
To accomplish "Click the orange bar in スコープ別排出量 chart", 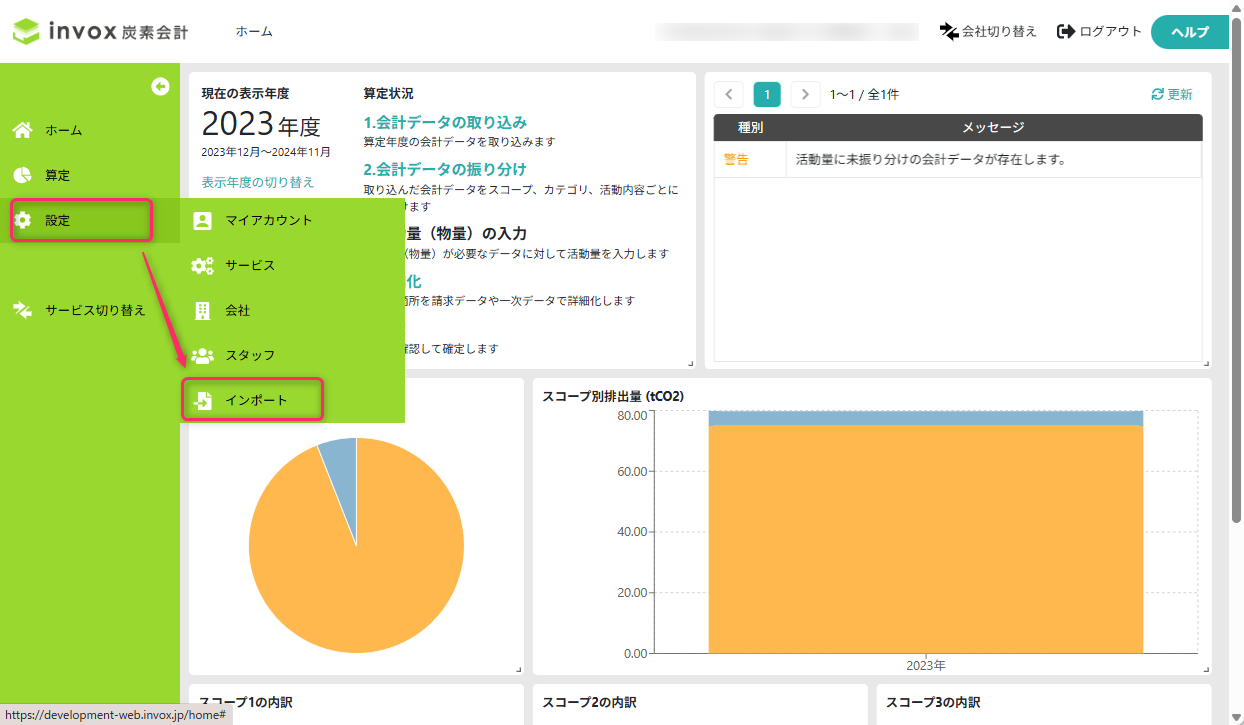I will point(926,539).
